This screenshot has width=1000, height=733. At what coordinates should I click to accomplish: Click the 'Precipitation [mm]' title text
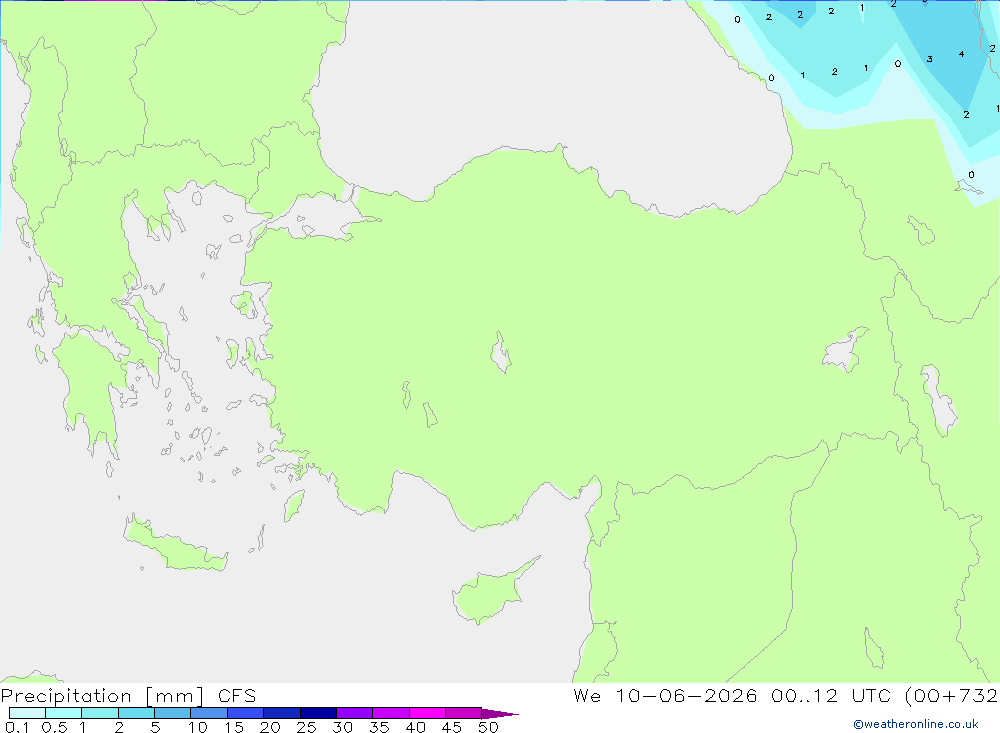point(102,696)
